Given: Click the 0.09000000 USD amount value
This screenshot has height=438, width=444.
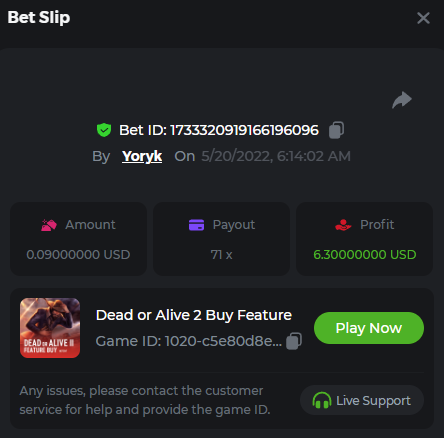Looking at the screenshot, I should [78, 255].
